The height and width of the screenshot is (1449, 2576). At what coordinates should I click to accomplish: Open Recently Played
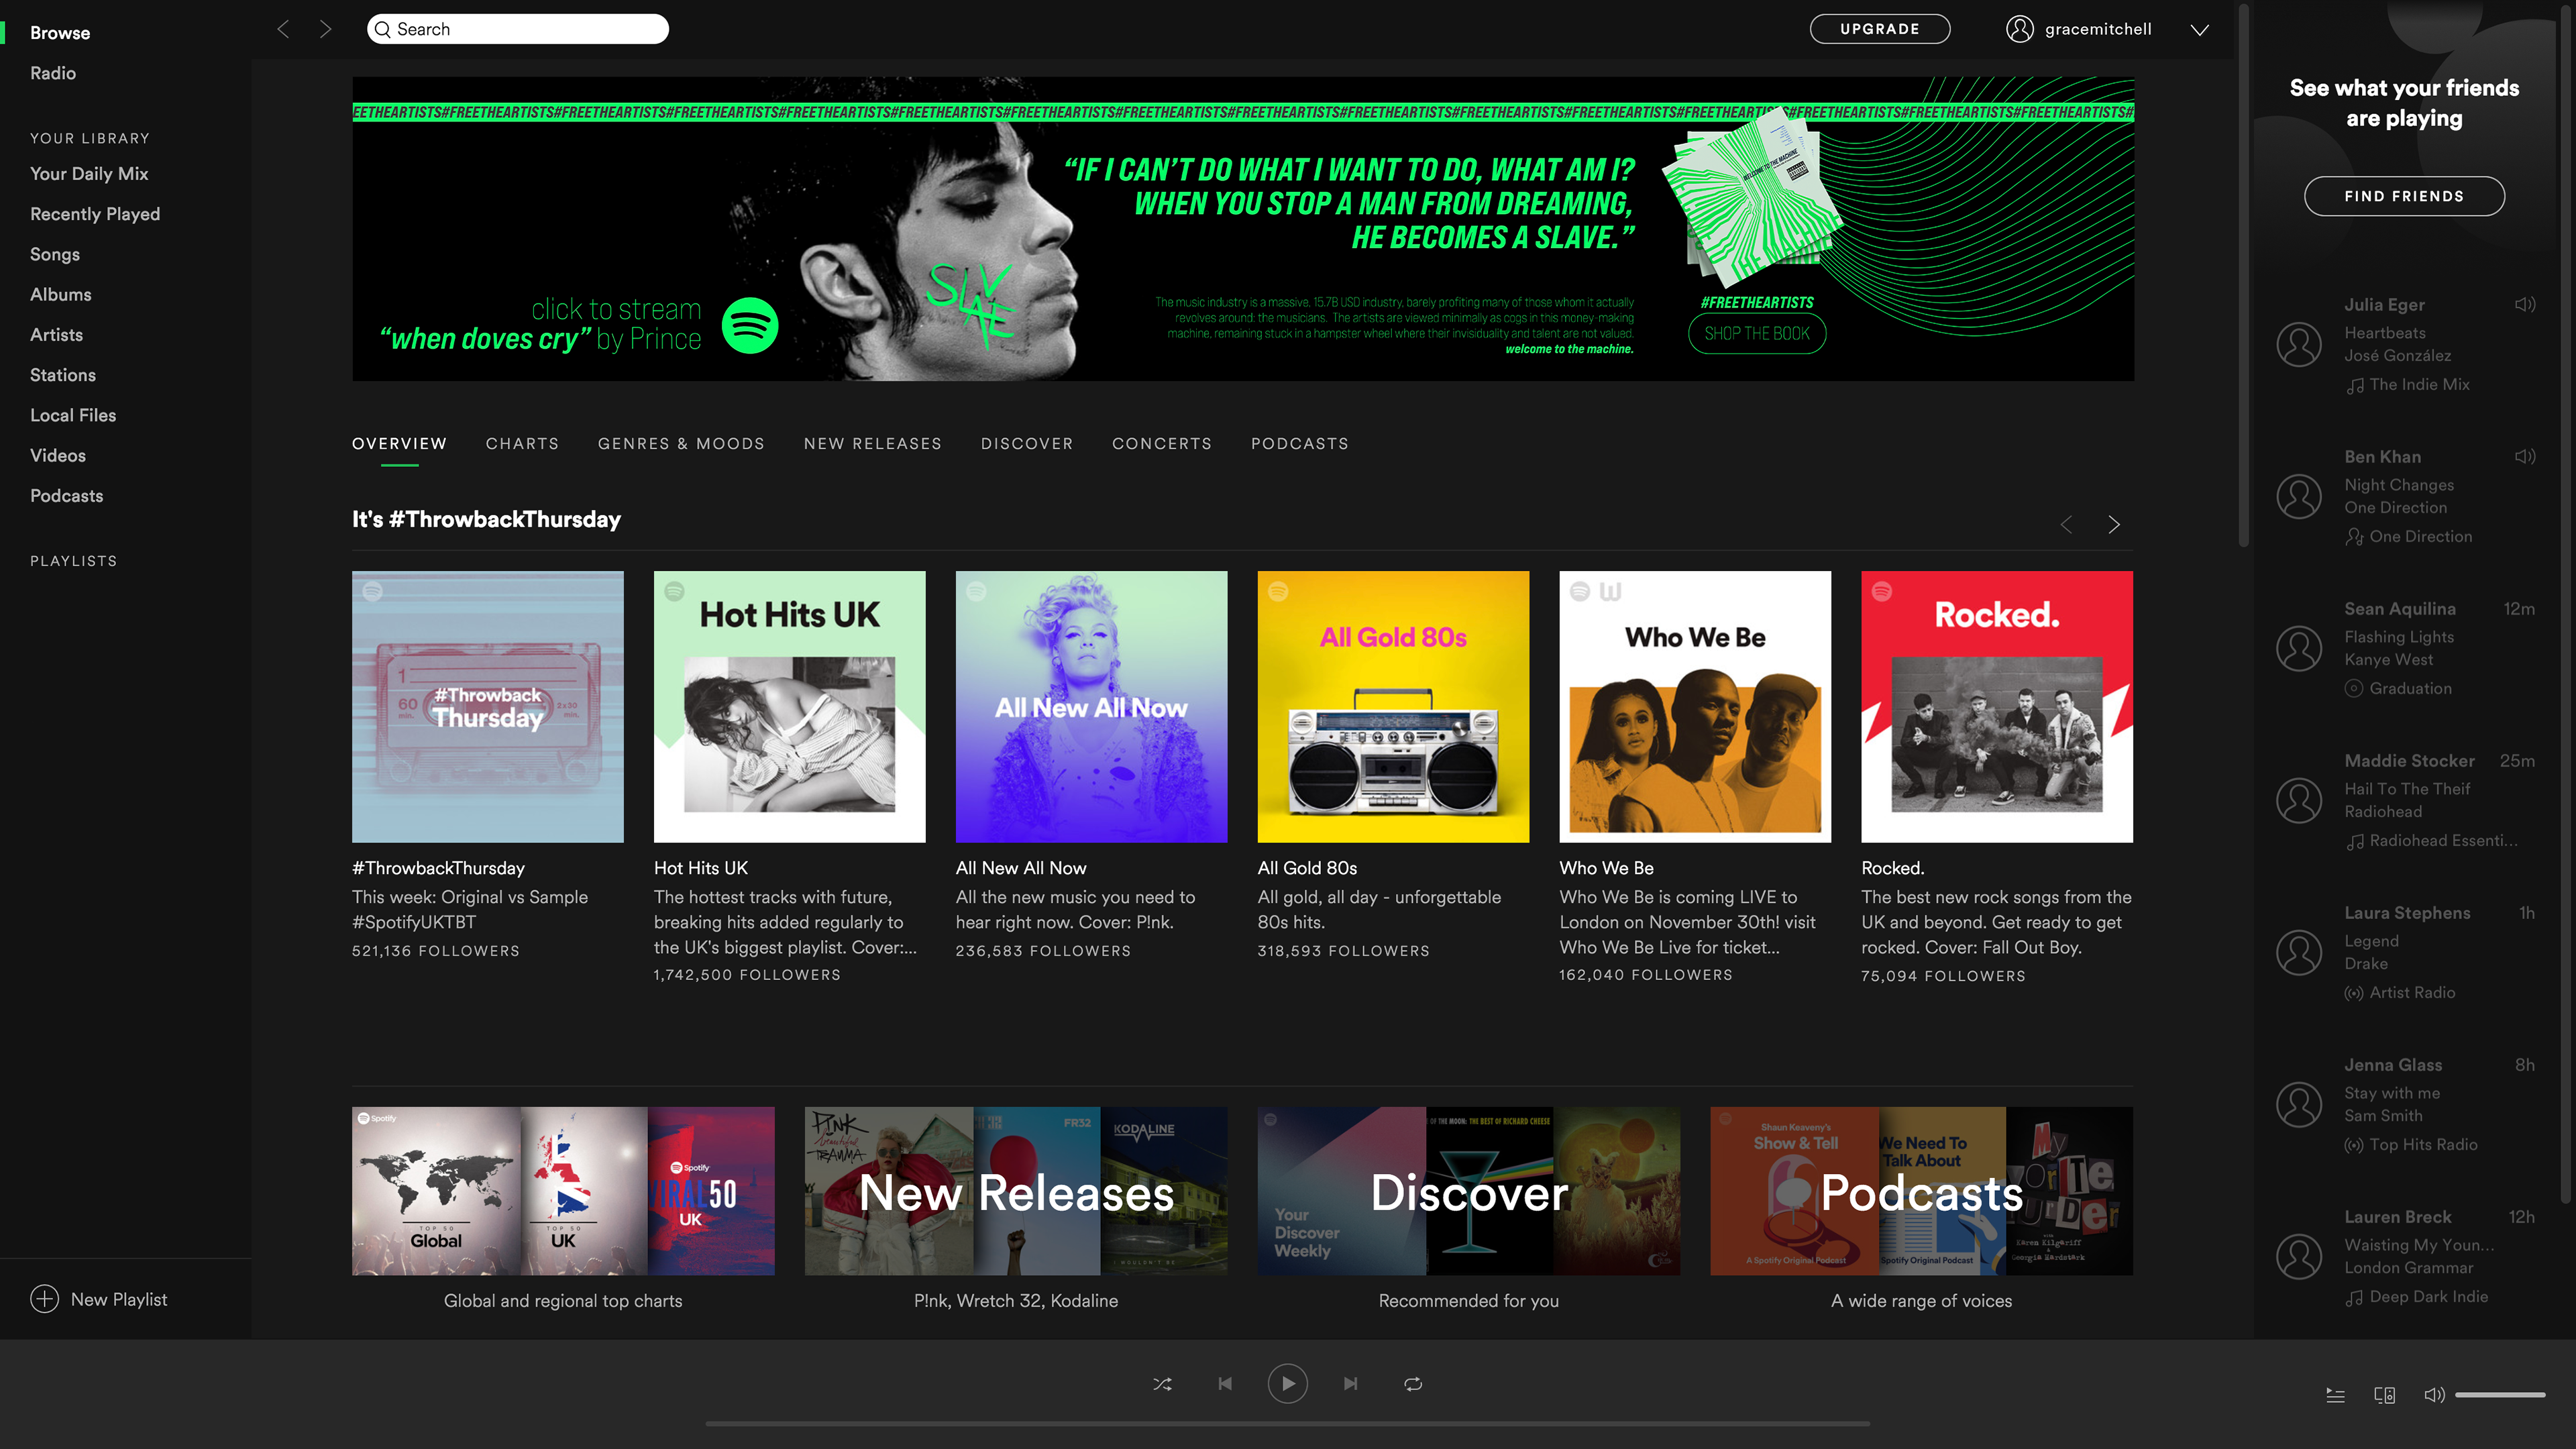tap(95, 214)
